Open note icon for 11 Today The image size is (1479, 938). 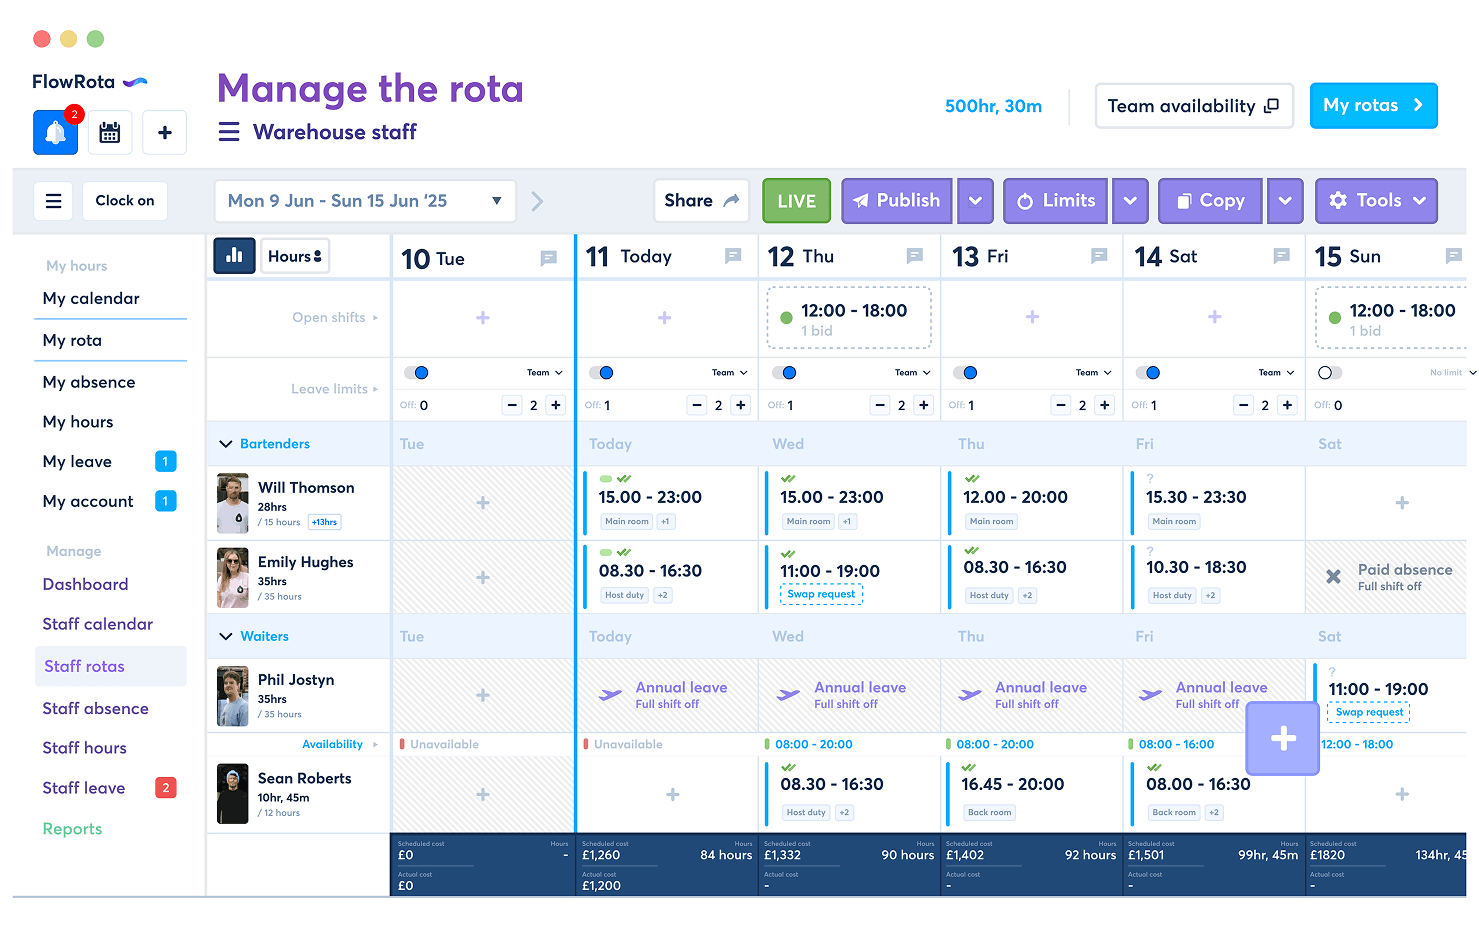click(733, 256)
